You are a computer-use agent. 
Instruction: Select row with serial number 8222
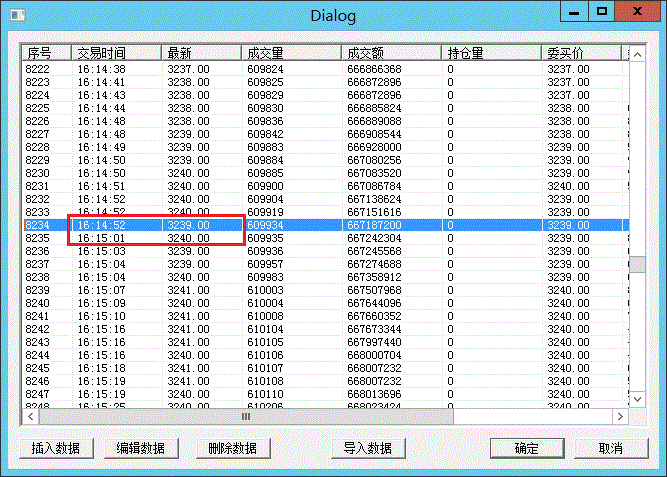(38, 69)
